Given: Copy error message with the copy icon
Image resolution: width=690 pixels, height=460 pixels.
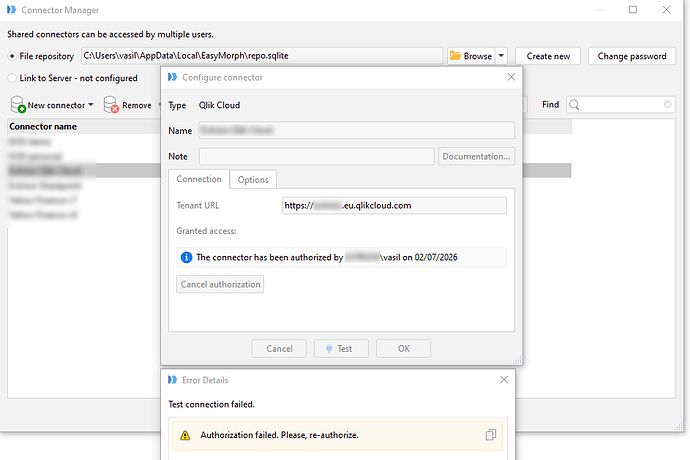Looking at the screenshot, I should [491, 435].
